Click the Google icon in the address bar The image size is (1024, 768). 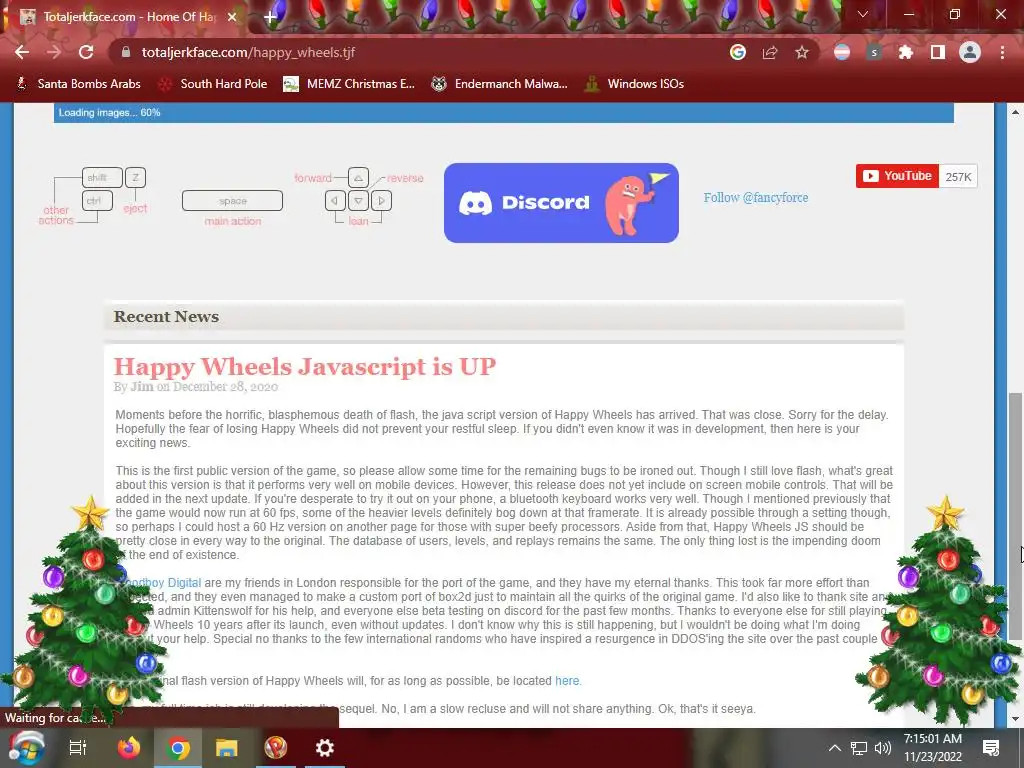(738, 52)
